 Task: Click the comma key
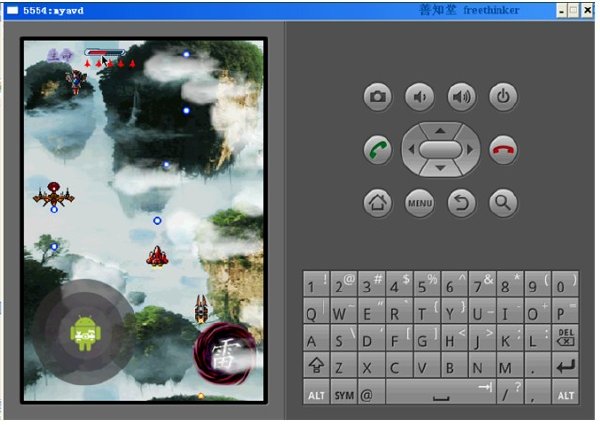click(537, 392)
